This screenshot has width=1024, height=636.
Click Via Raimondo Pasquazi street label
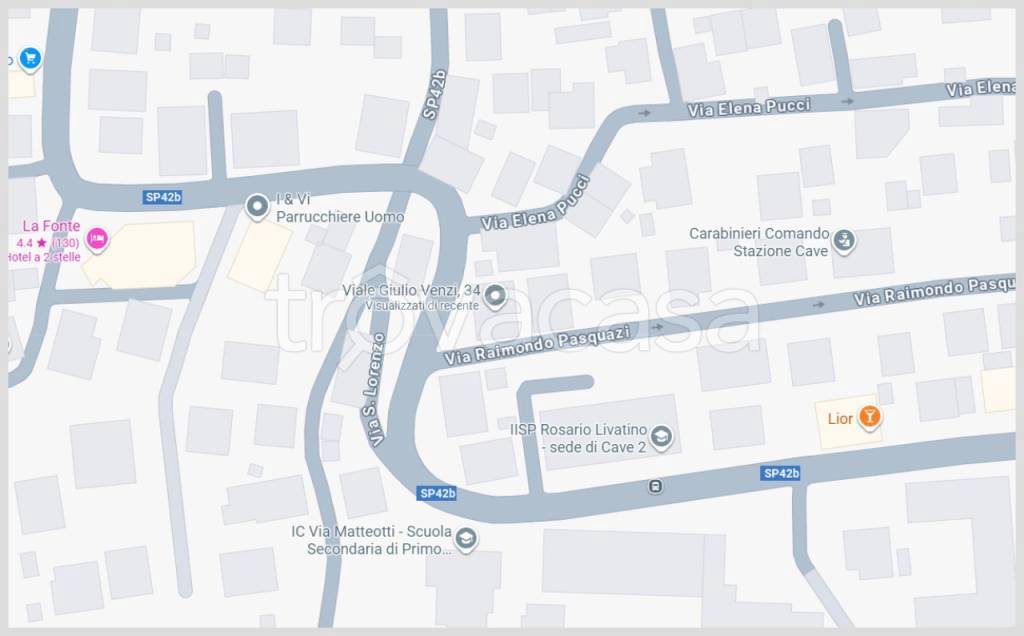click(537, 345)
